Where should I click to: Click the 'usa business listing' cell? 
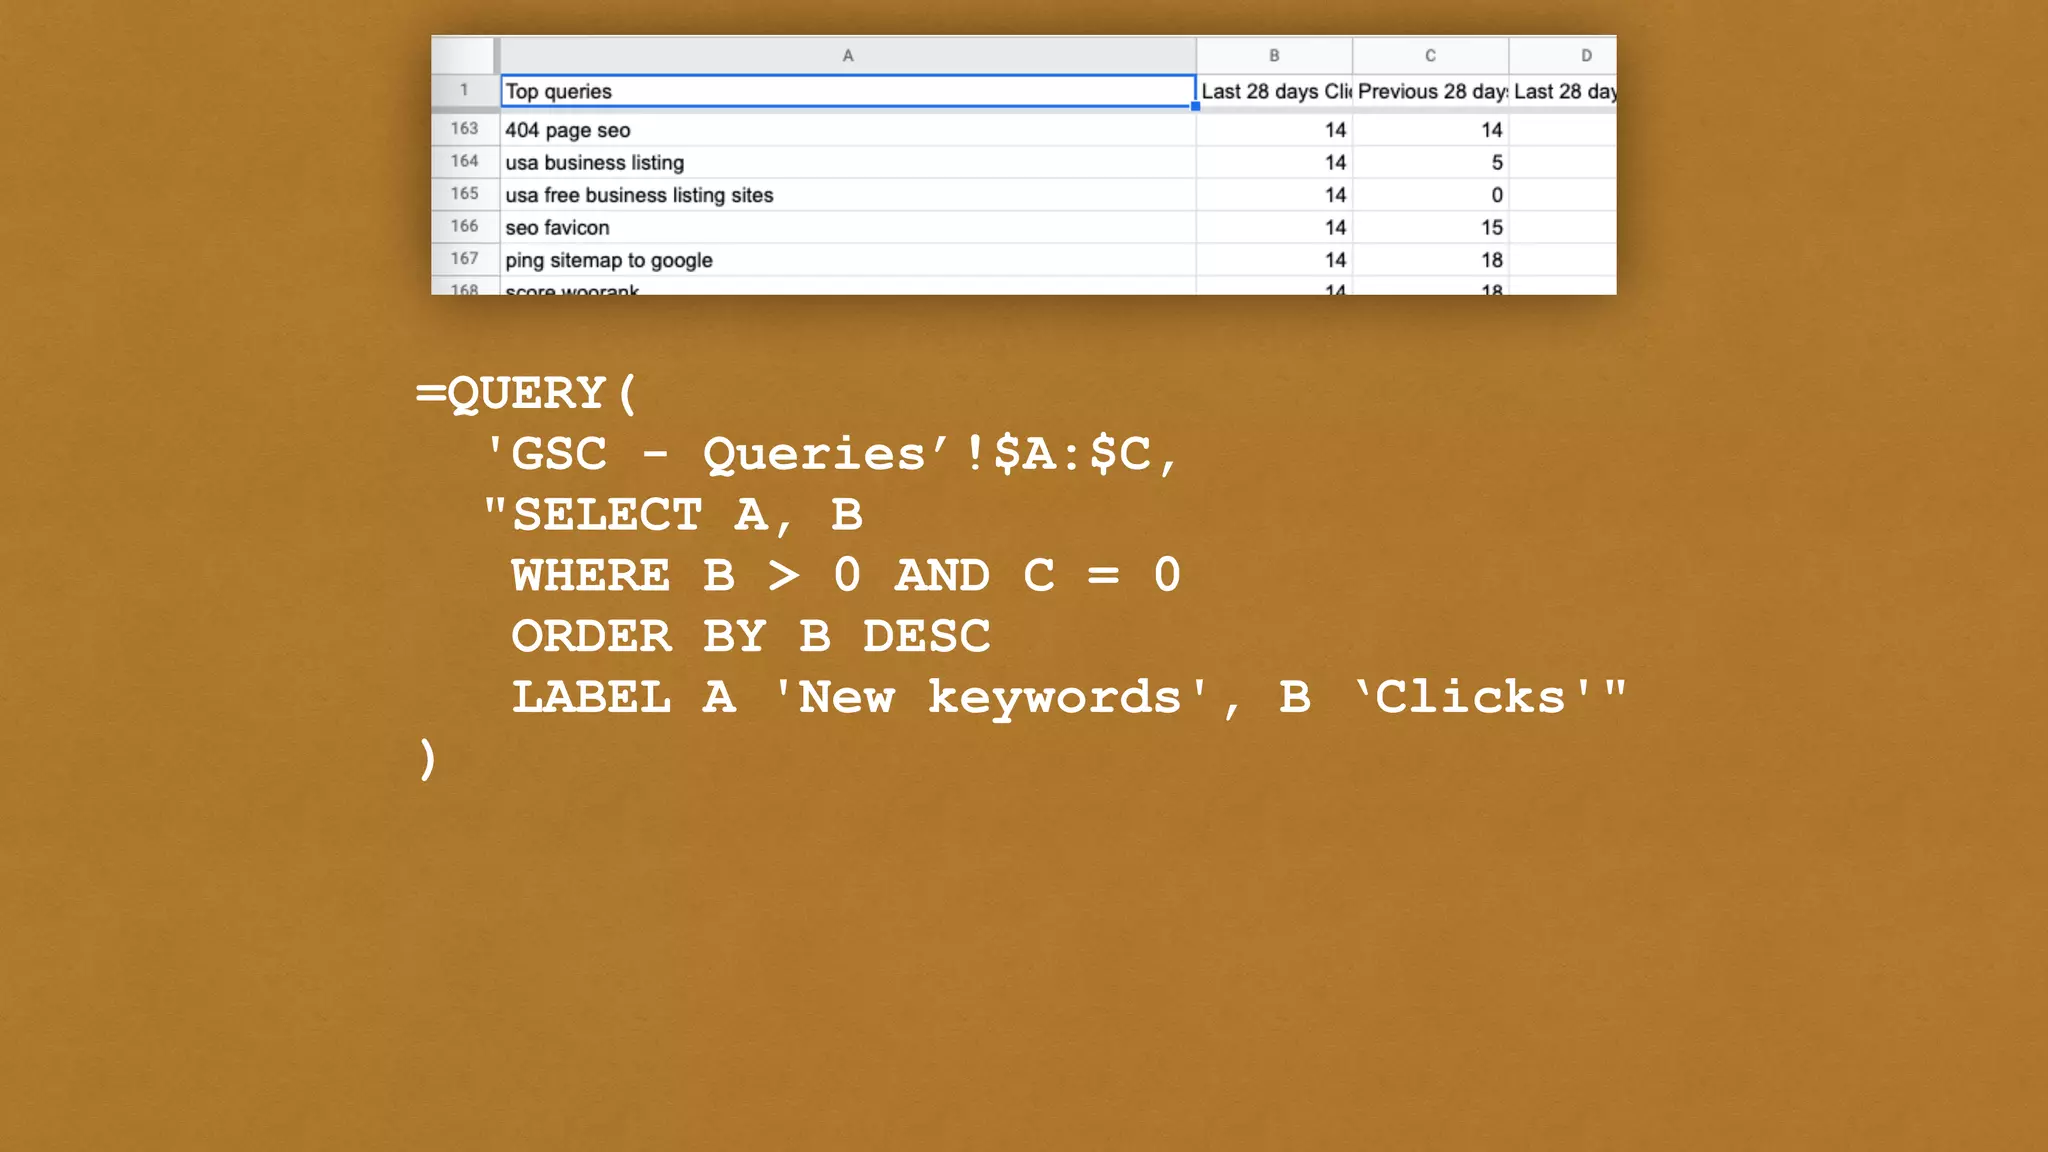847,162
